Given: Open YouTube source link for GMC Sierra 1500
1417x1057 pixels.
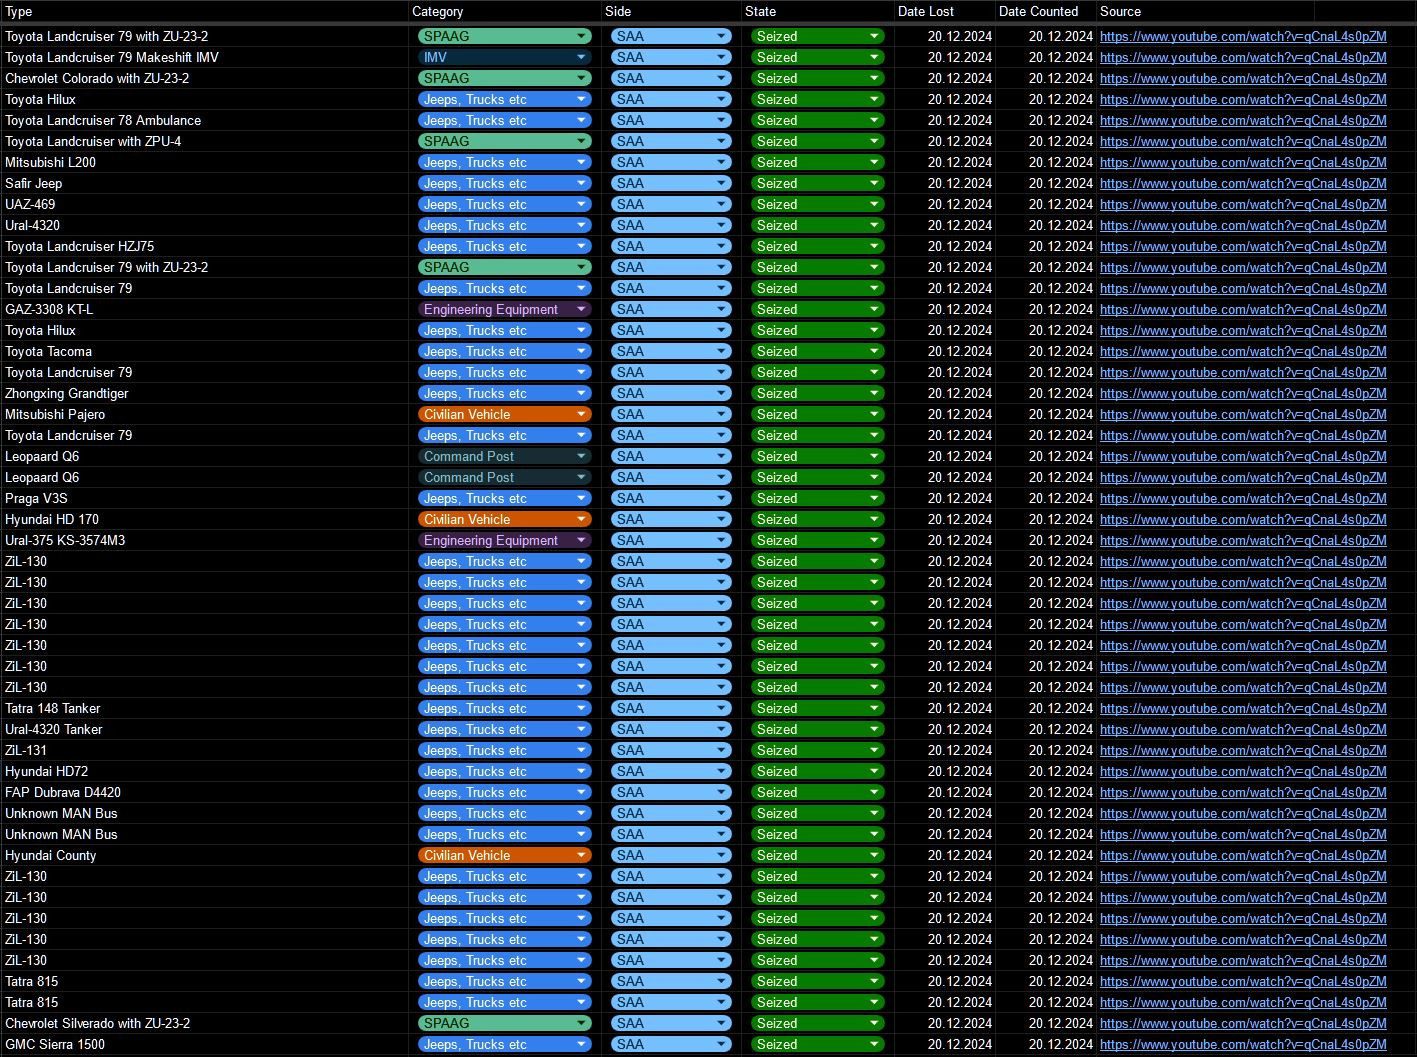Looking at the screenshot, I should [1243, 1044].
